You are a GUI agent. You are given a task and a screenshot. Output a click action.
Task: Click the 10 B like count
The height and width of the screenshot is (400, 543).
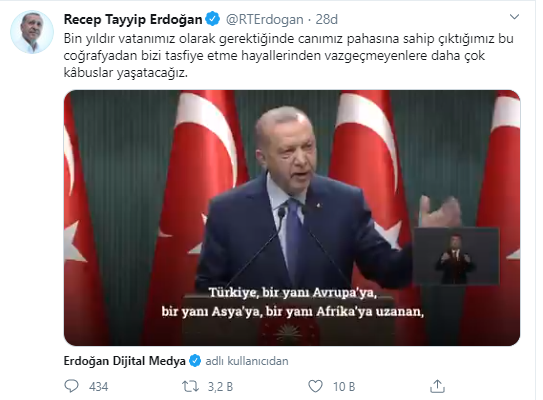click(x=344, y=386)
